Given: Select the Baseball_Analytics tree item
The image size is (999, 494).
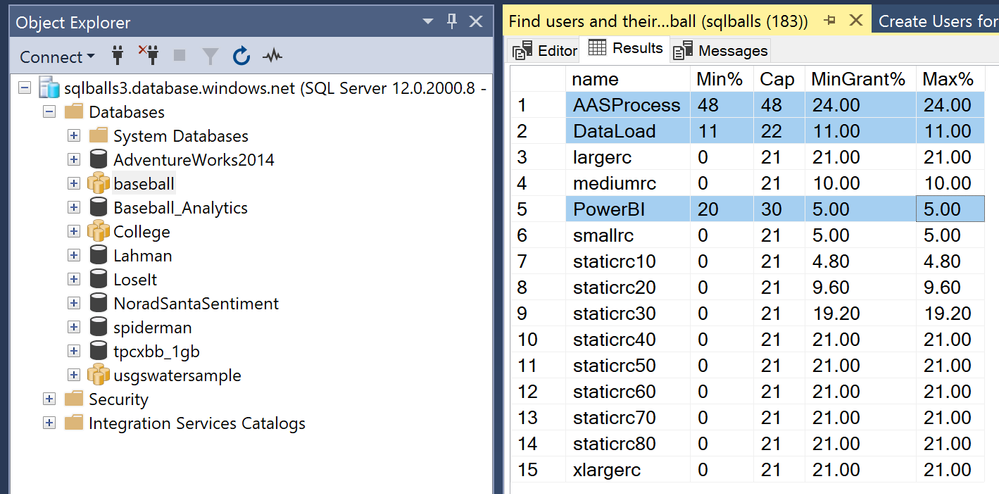Looking at the screenshot, I should click(180, 208).
